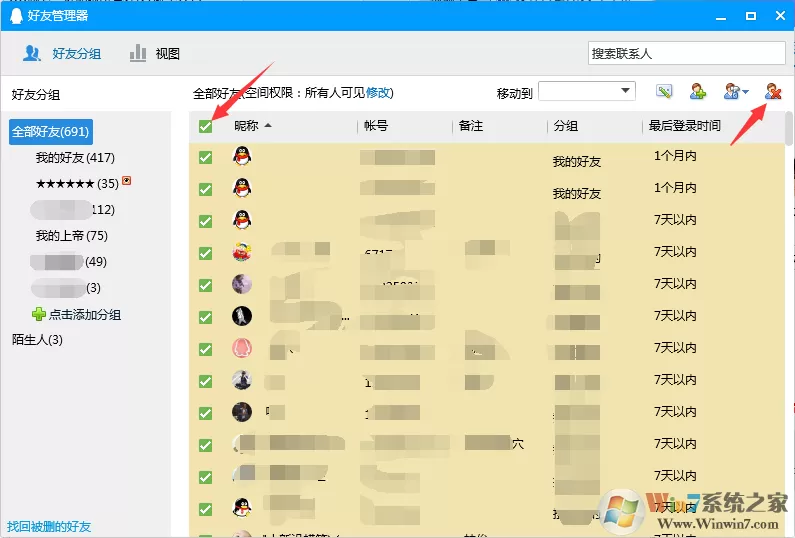The height and width of the screenshot is (538, 795).
Task: Click 我的好友 group cell in first row
Action: [576, 162]
